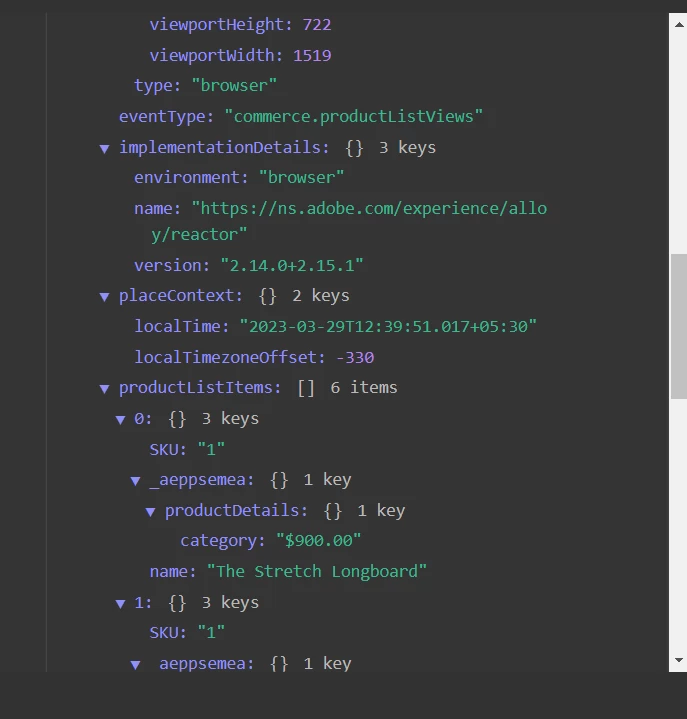Image resolution: width=687 pixels, height=719 pixels.
Task: Click the placeContext key label
Action: pos(181,296)
